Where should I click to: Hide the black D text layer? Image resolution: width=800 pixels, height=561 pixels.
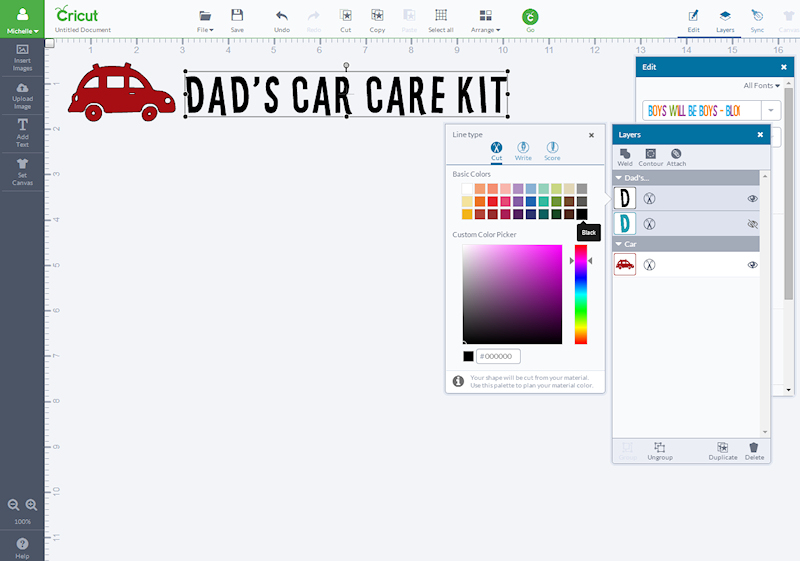(753, 198)
